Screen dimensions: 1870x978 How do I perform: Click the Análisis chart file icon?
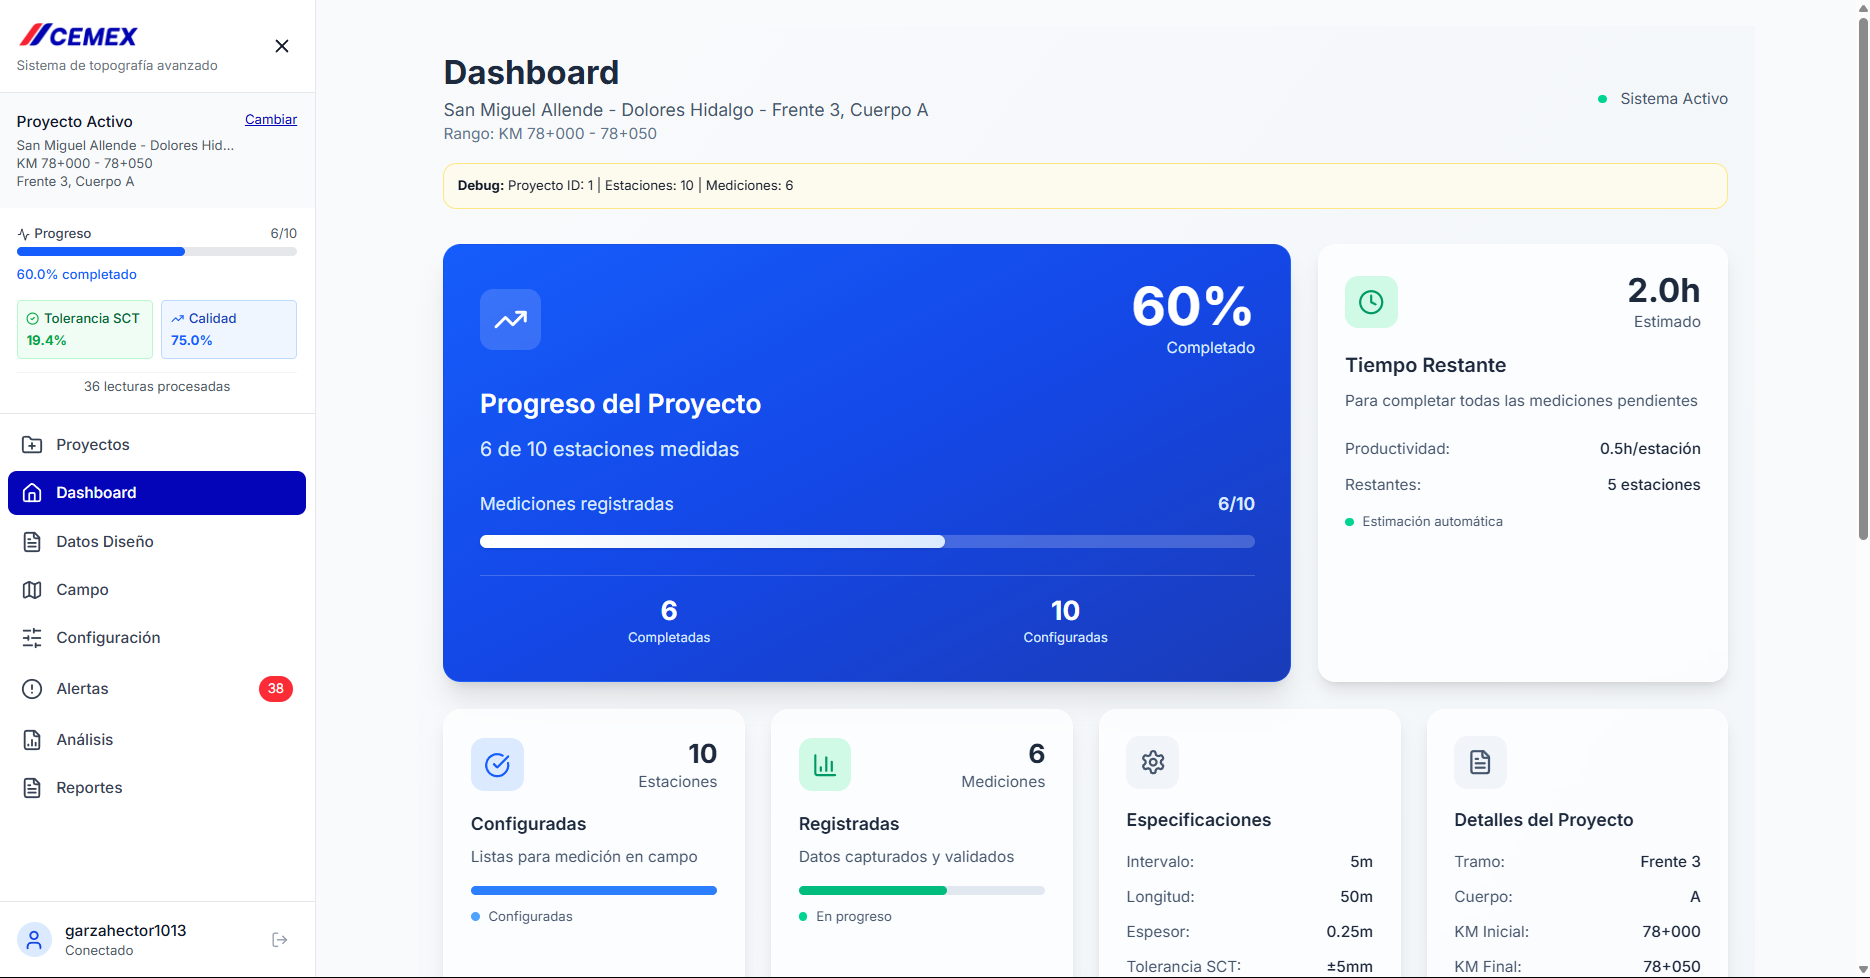click(32, 740)
